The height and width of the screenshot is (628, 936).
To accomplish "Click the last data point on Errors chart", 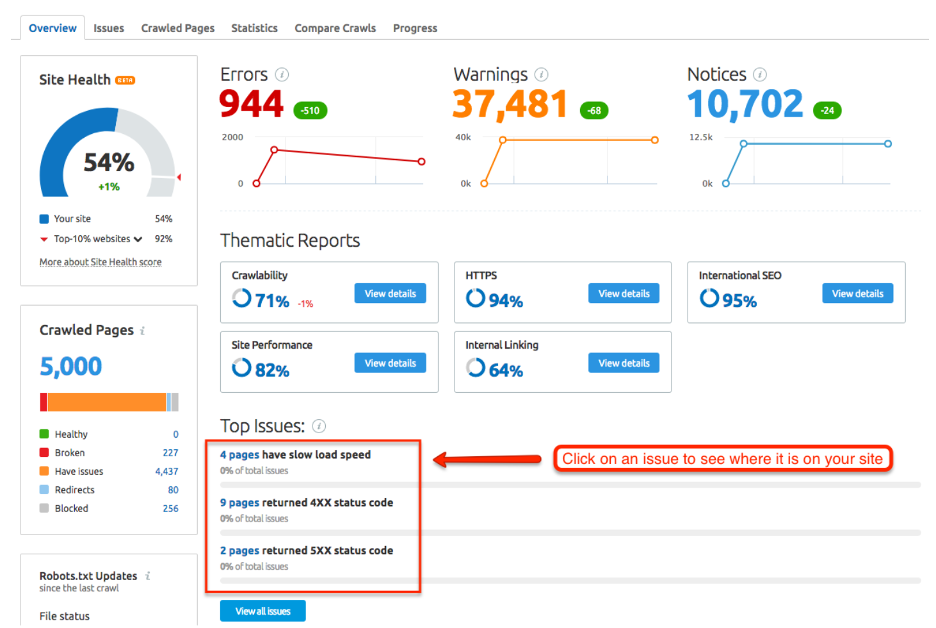I will coord(421,161).
